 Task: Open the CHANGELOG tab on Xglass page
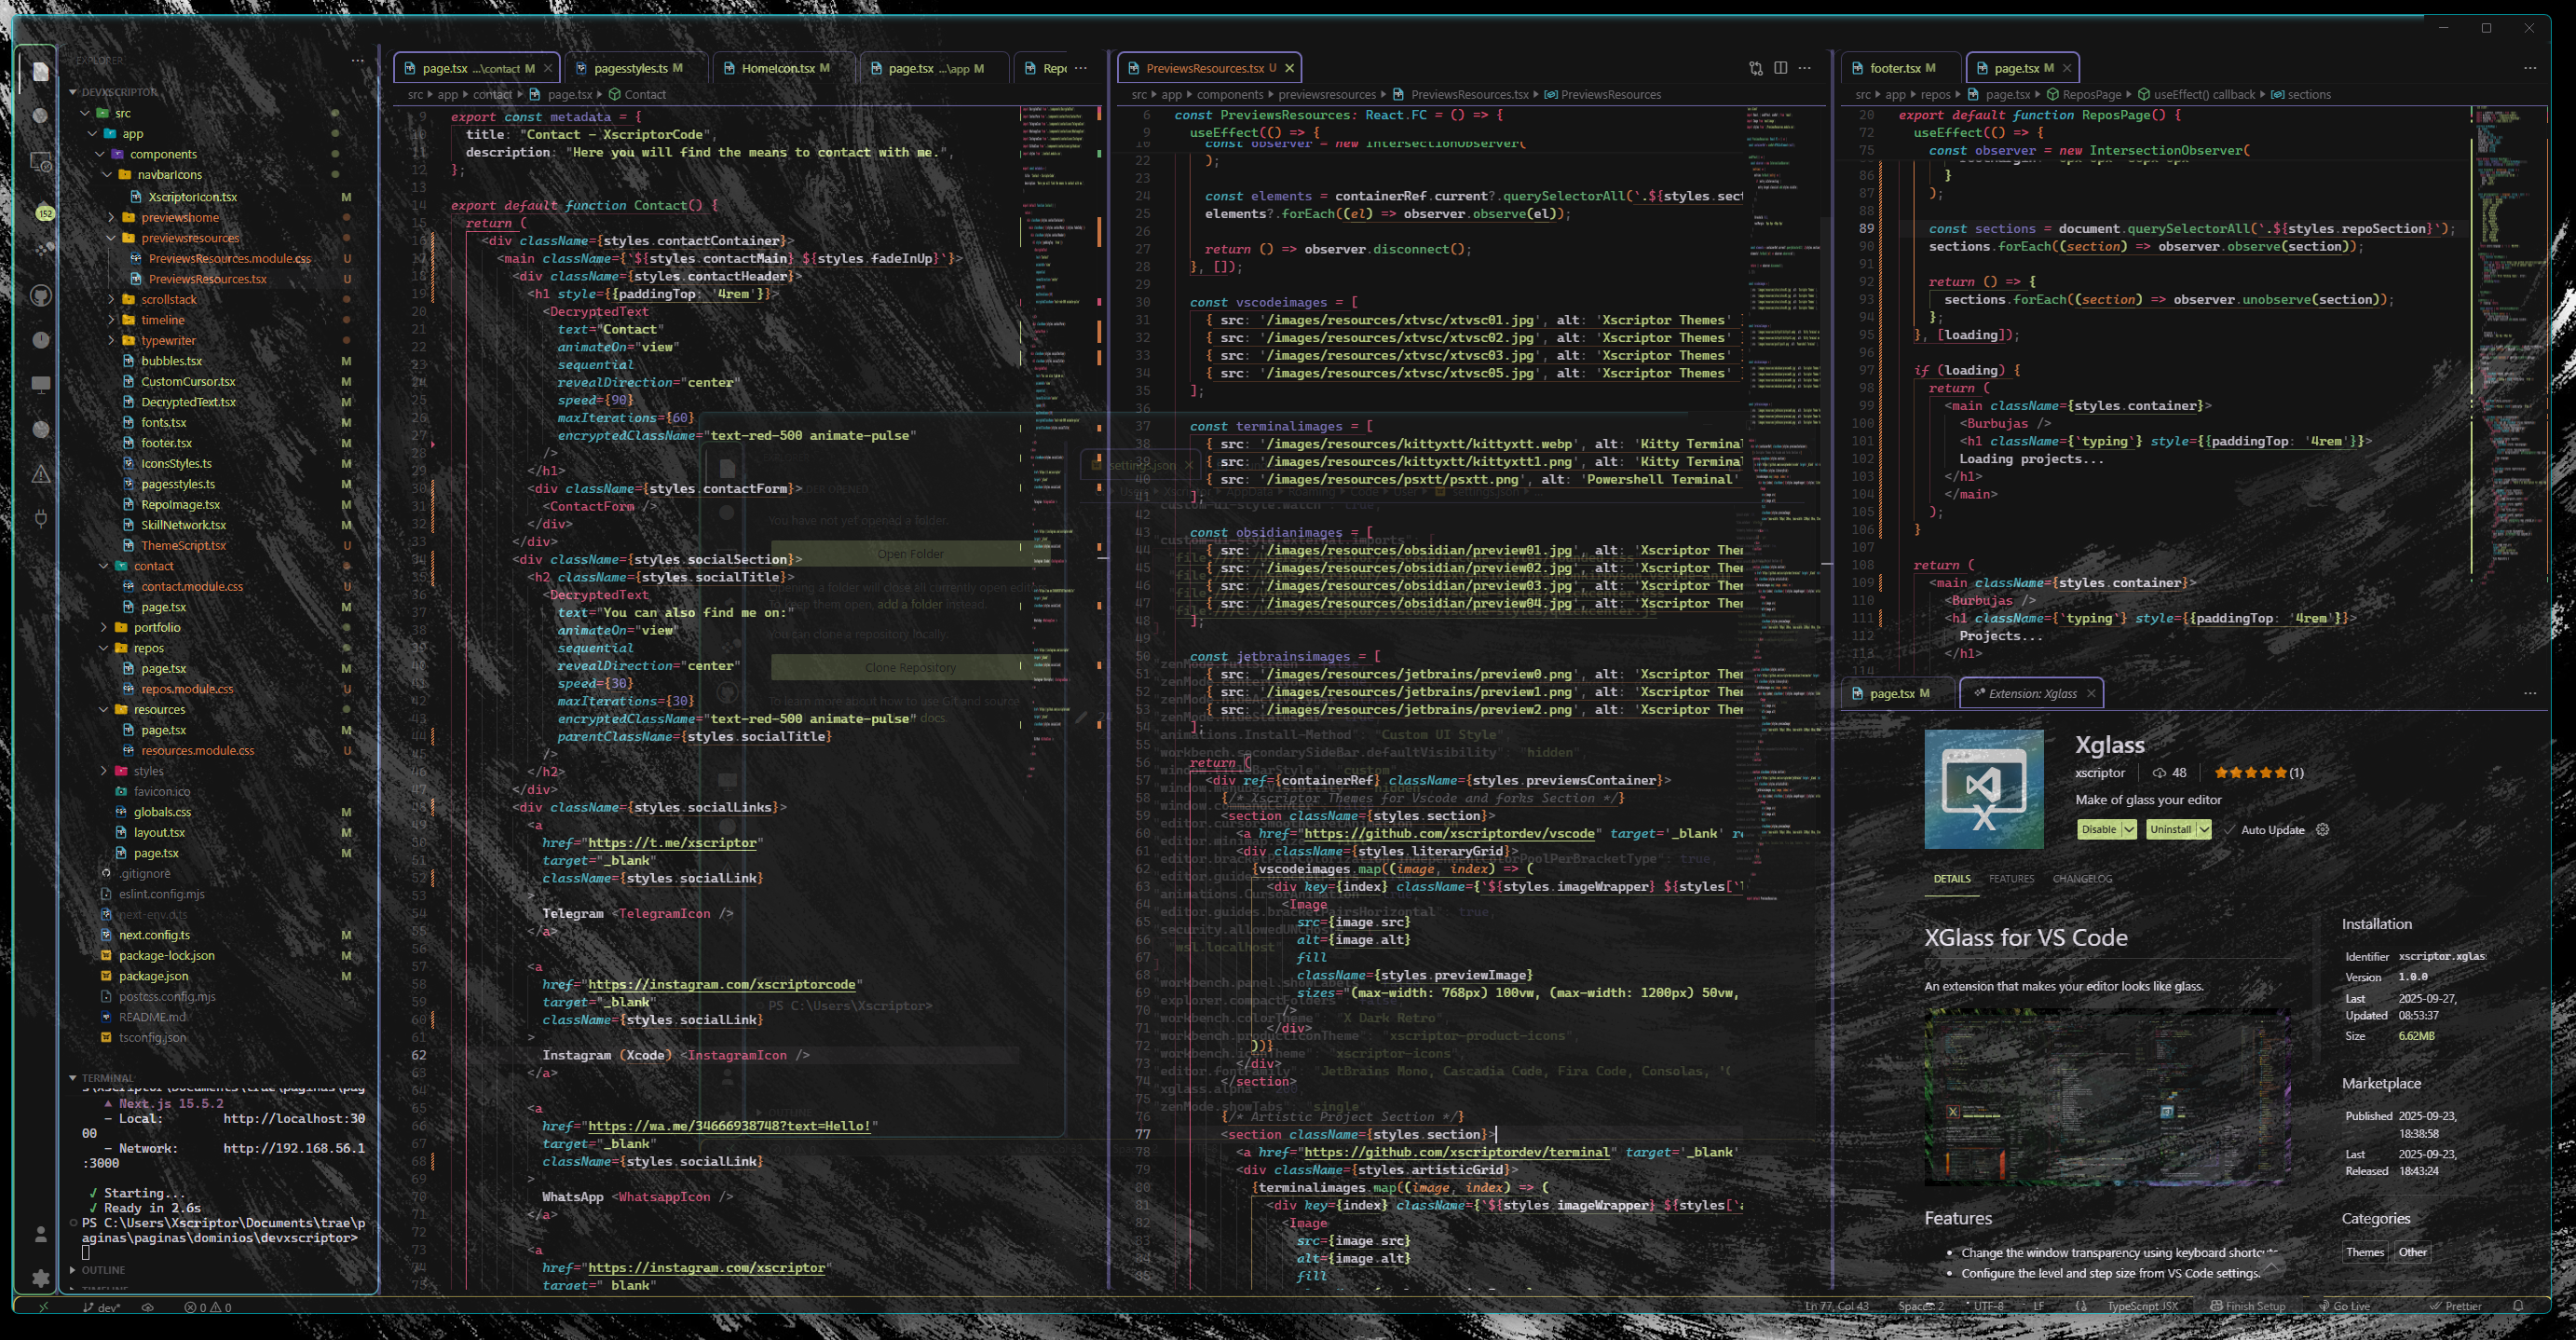[x=2081, y=878]
